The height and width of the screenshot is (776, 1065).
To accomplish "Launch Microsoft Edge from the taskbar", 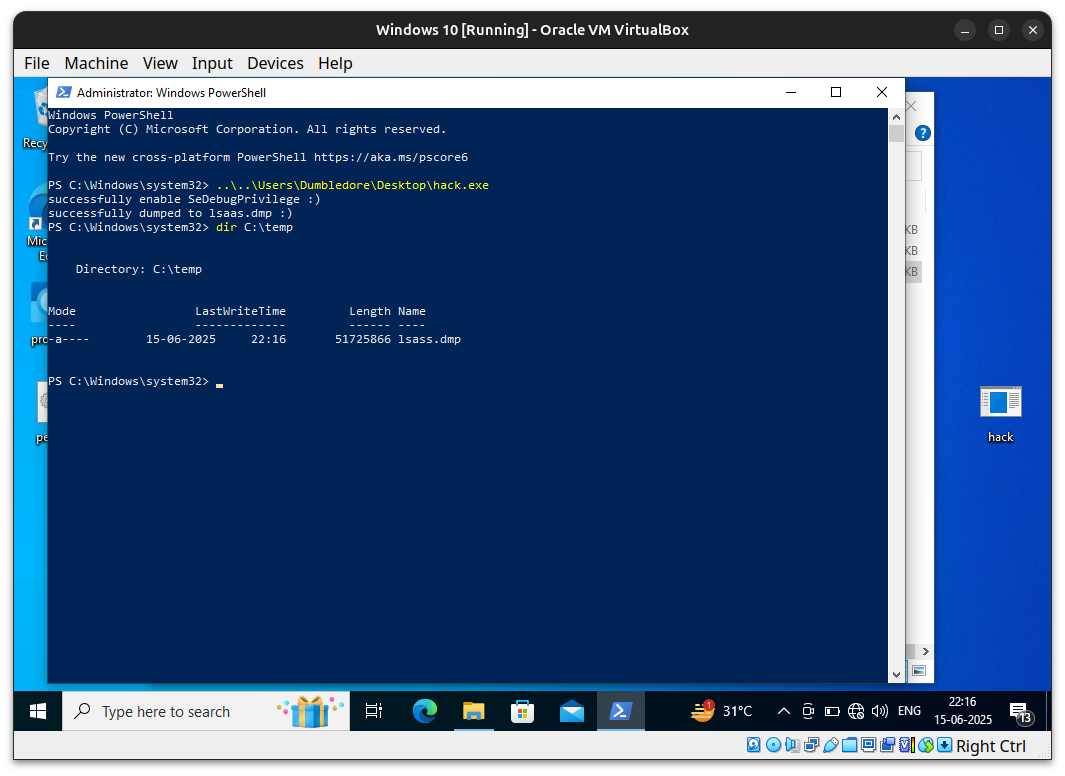I will [x=425, y=711].
